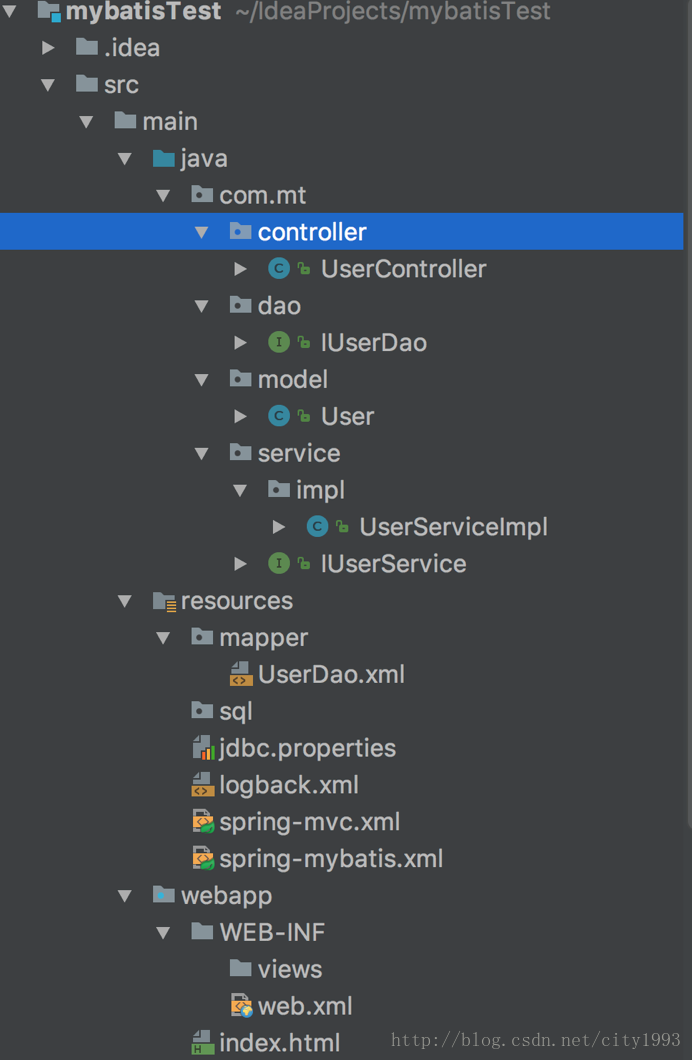
Task: Click the spring-mybatis.xml Spring config icon
Action: pyautogui.click(x=203, y=859)
